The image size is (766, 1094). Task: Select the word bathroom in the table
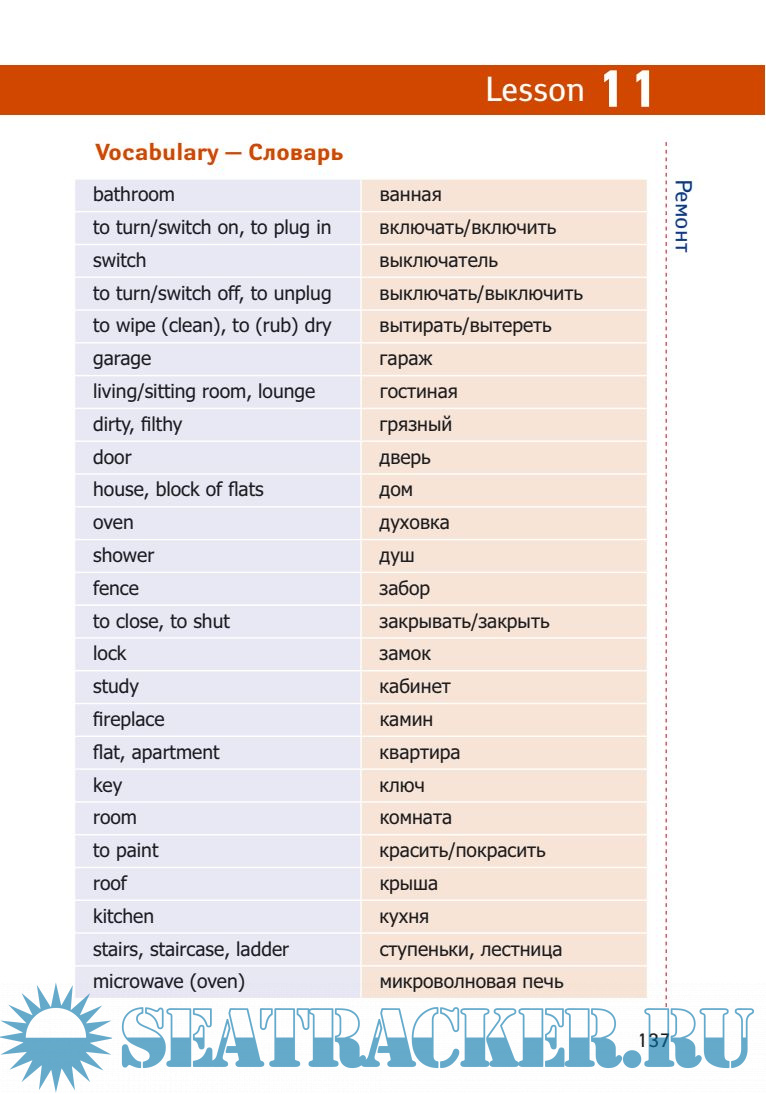pyautogui.click(x=134, y=195)
